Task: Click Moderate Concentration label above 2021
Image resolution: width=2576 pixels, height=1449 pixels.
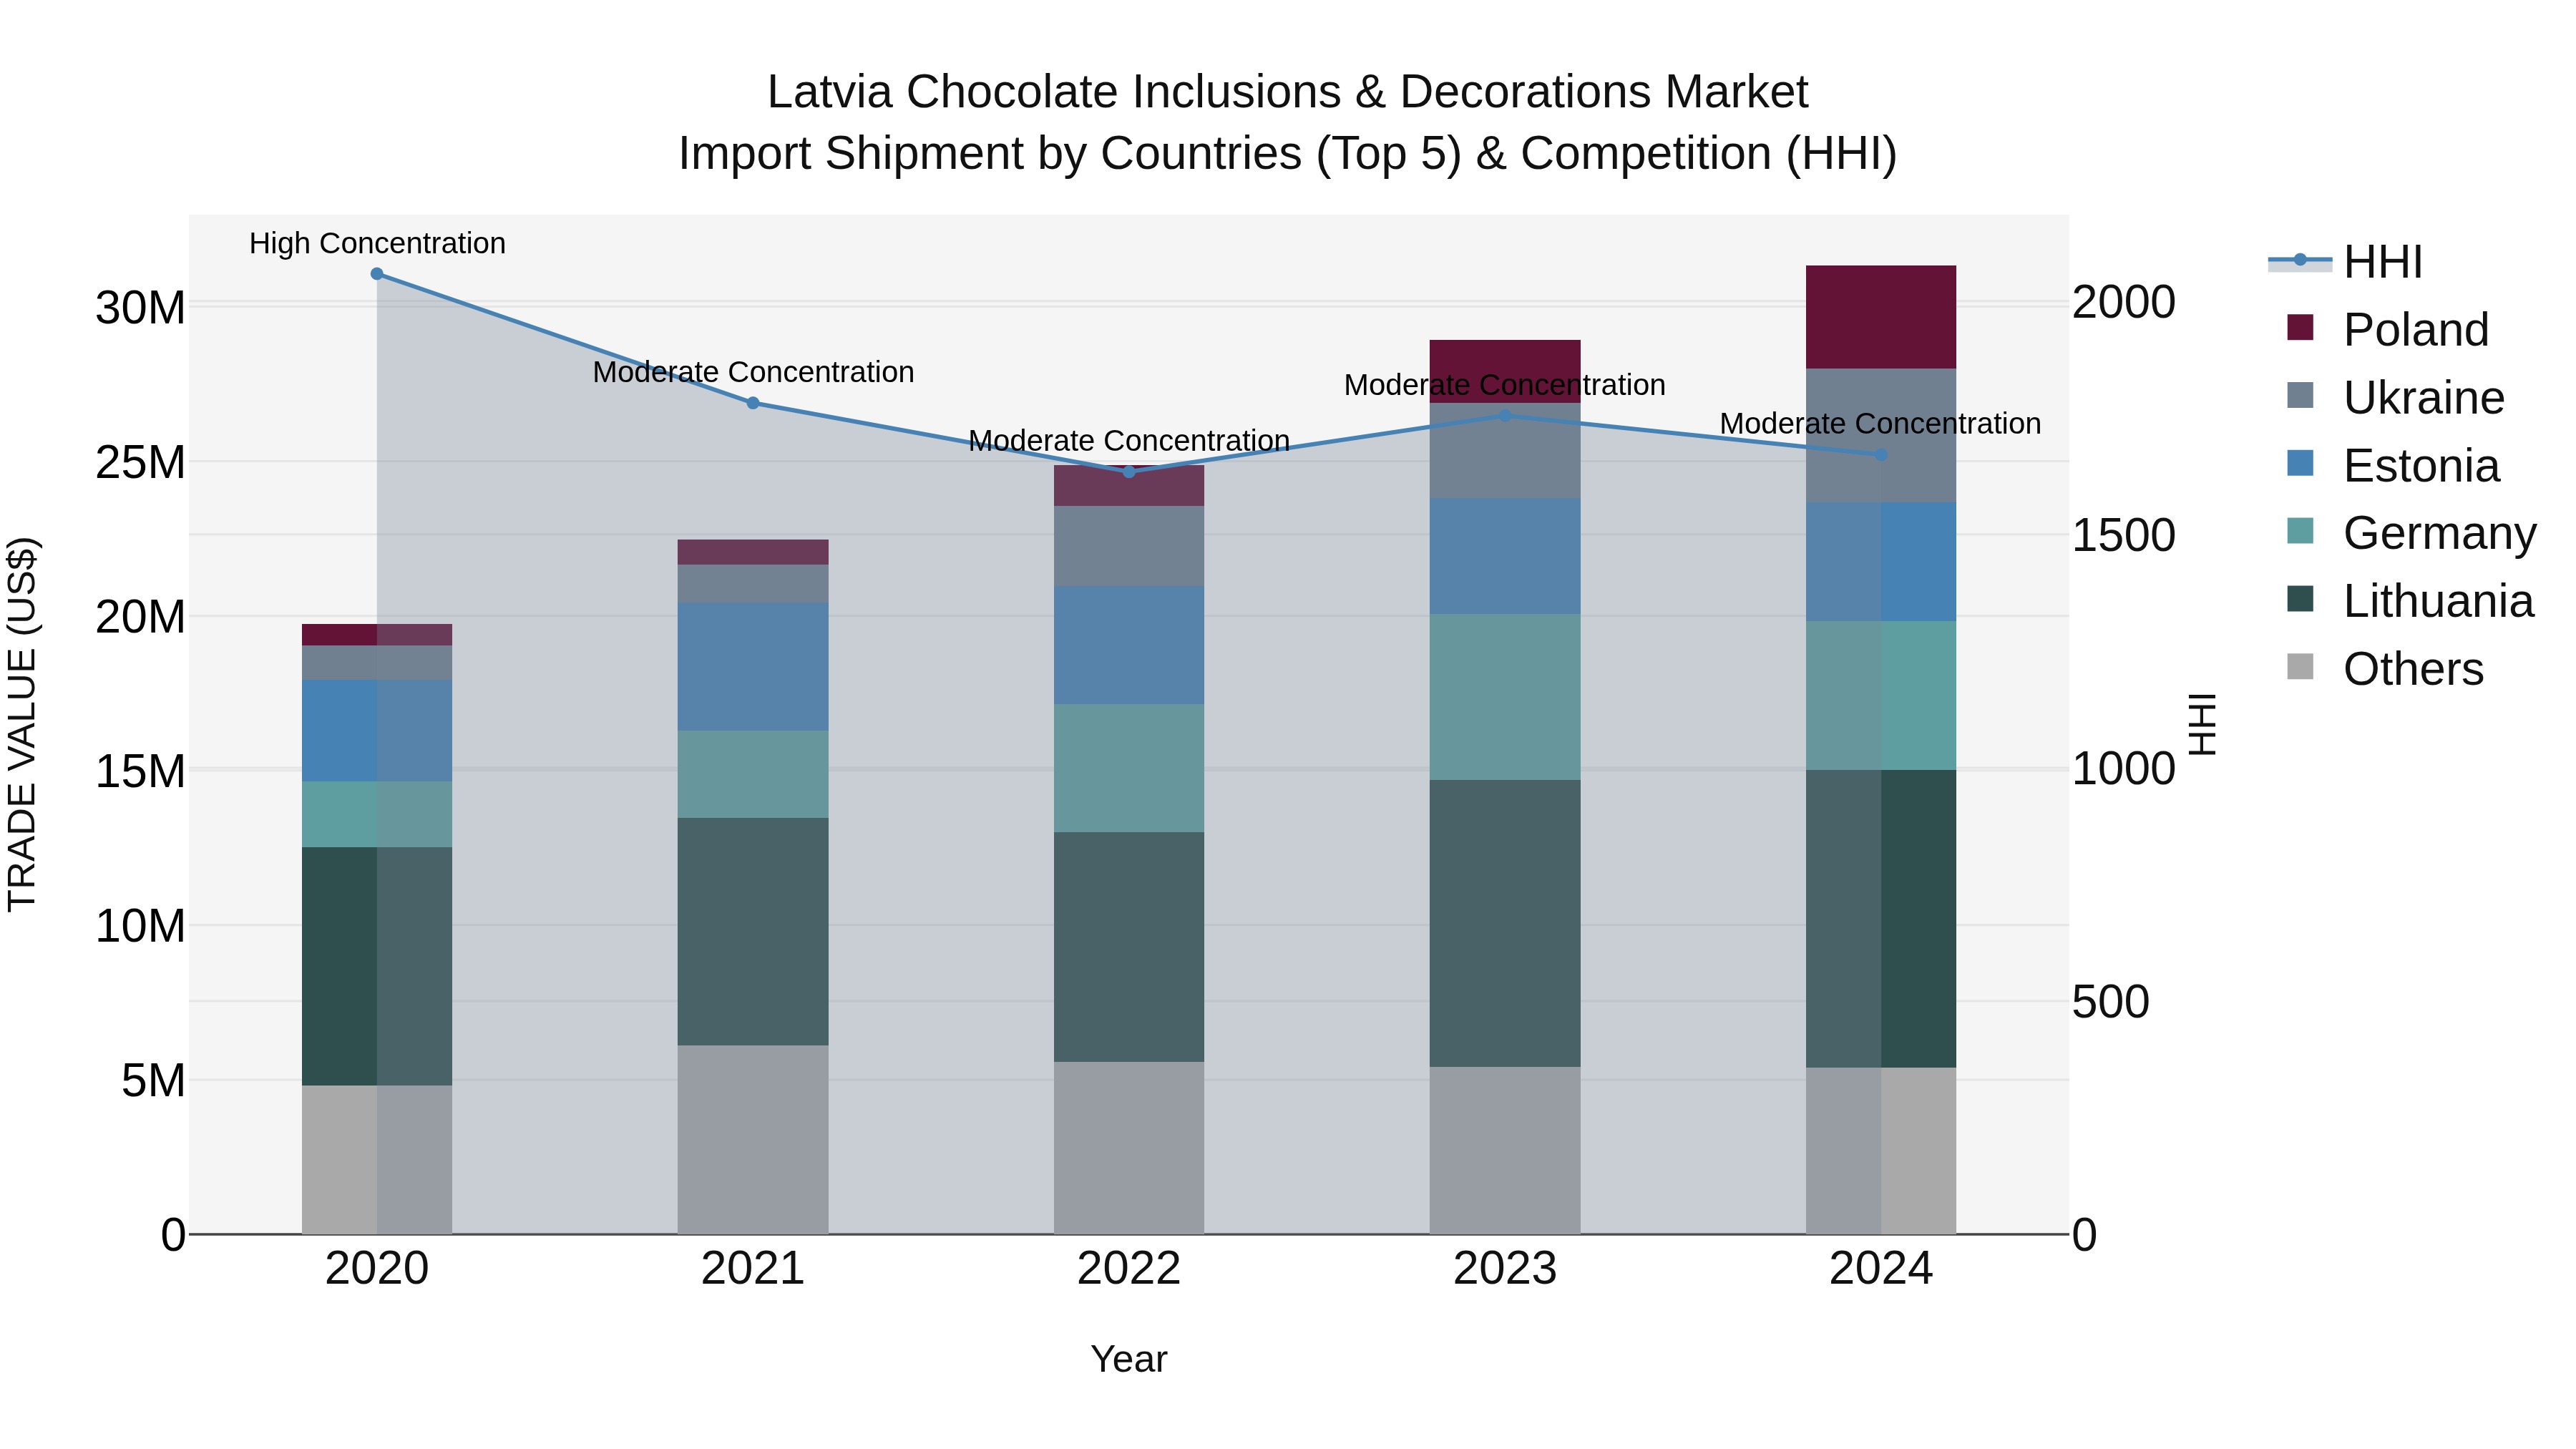Action: tap(753, 372)
